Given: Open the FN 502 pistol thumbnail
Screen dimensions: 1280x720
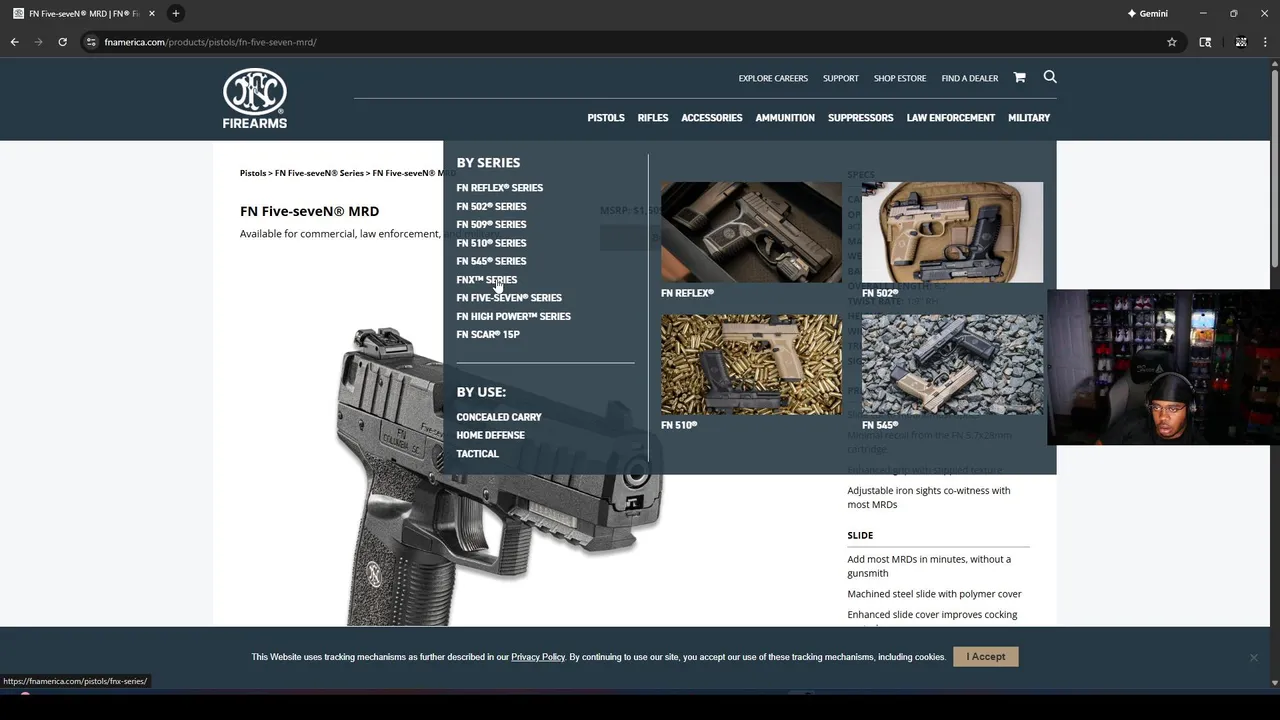Looking at the screenshot, I should coord(952,232).
